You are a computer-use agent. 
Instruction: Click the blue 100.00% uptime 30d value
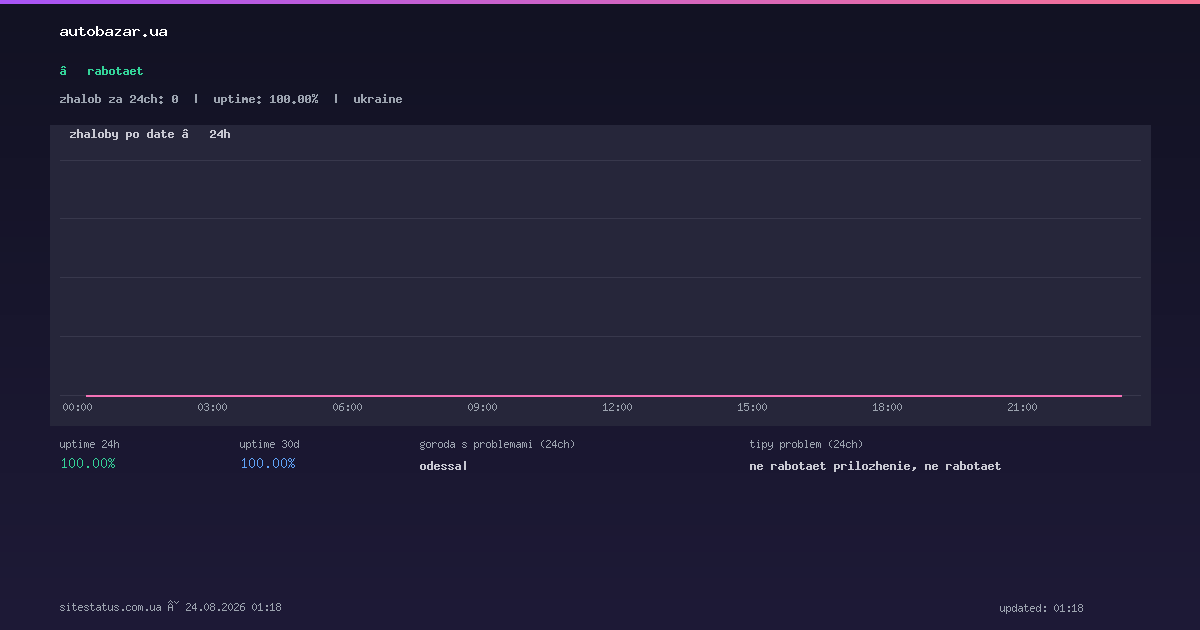click(268, 464)
